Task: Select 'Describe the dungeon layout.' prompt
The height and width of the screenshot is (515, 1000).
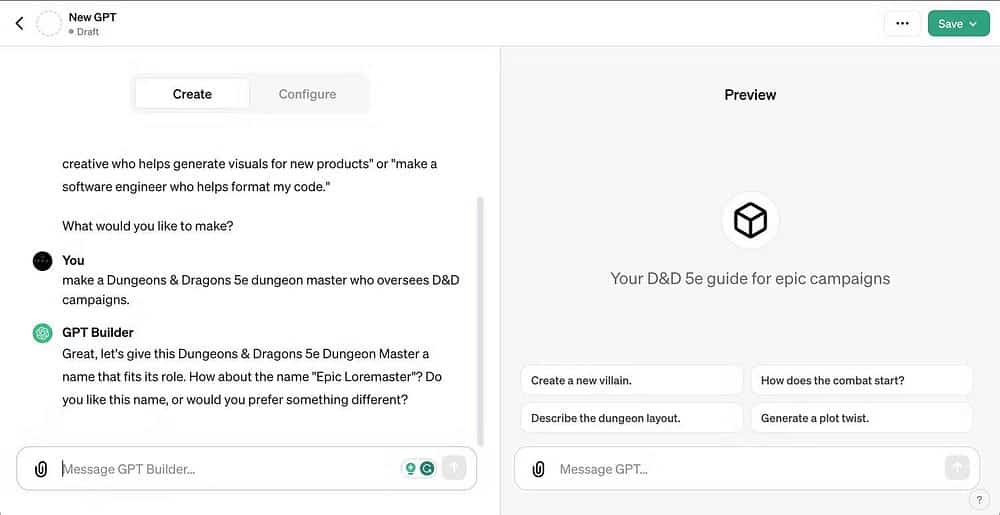Action: tap(632, 418)
